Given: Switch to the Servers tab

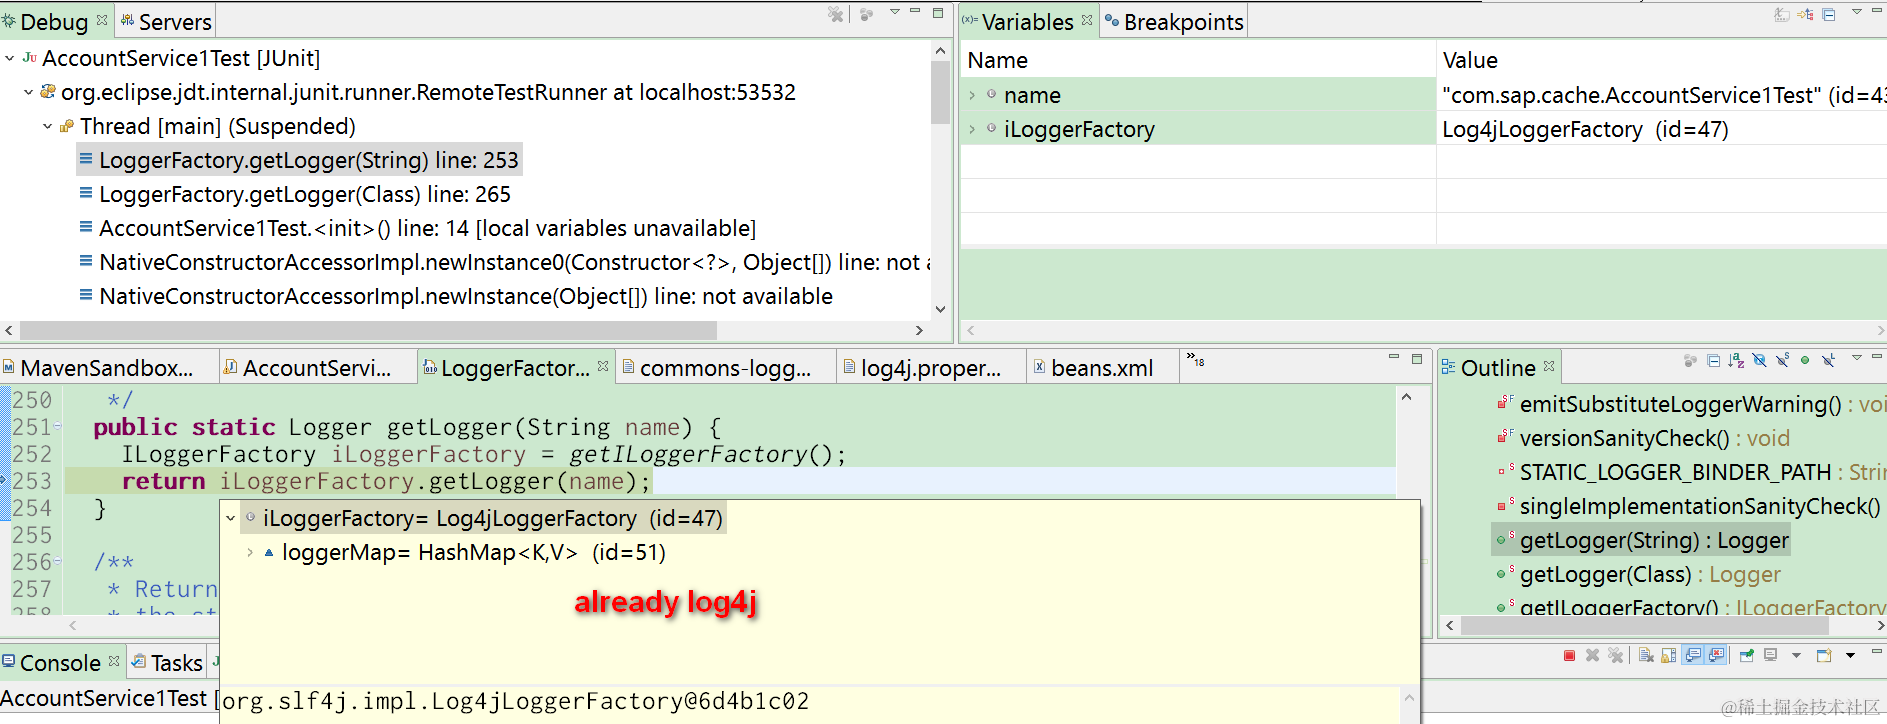Looking at the screenshot, I should tap(165, 21).
